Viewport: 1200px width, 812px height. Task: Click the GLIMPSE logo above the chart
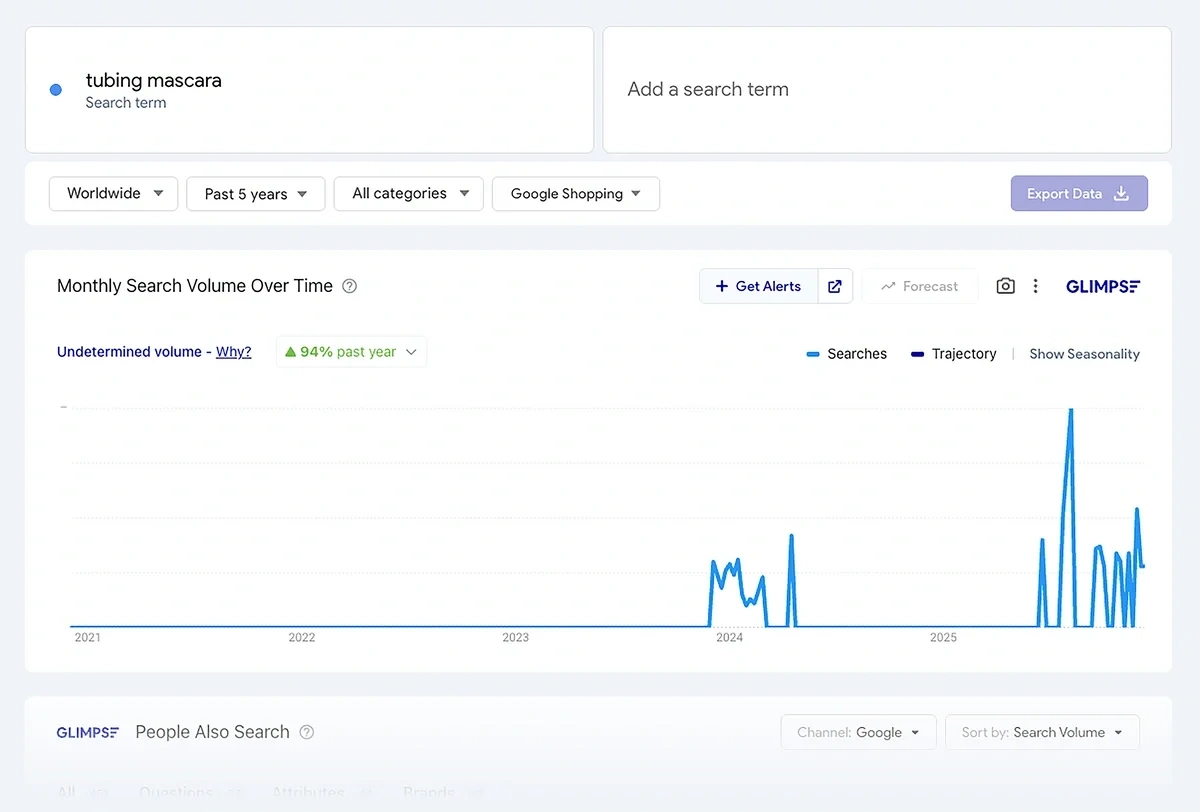pyautogui.click(x=1103, y=286)
